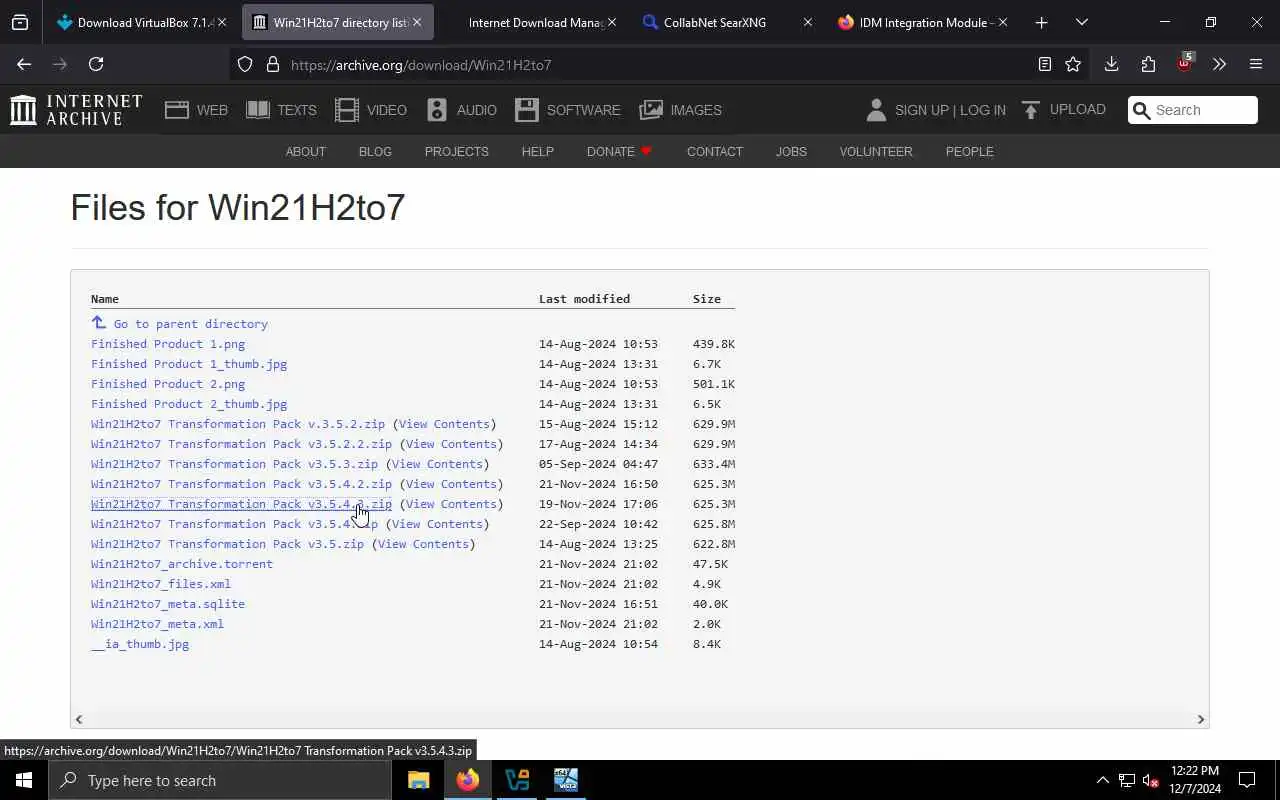The width and height of the screenshot is (1280, 800).
Task: Open a new tab with plus button
Action: [1041, 22]
